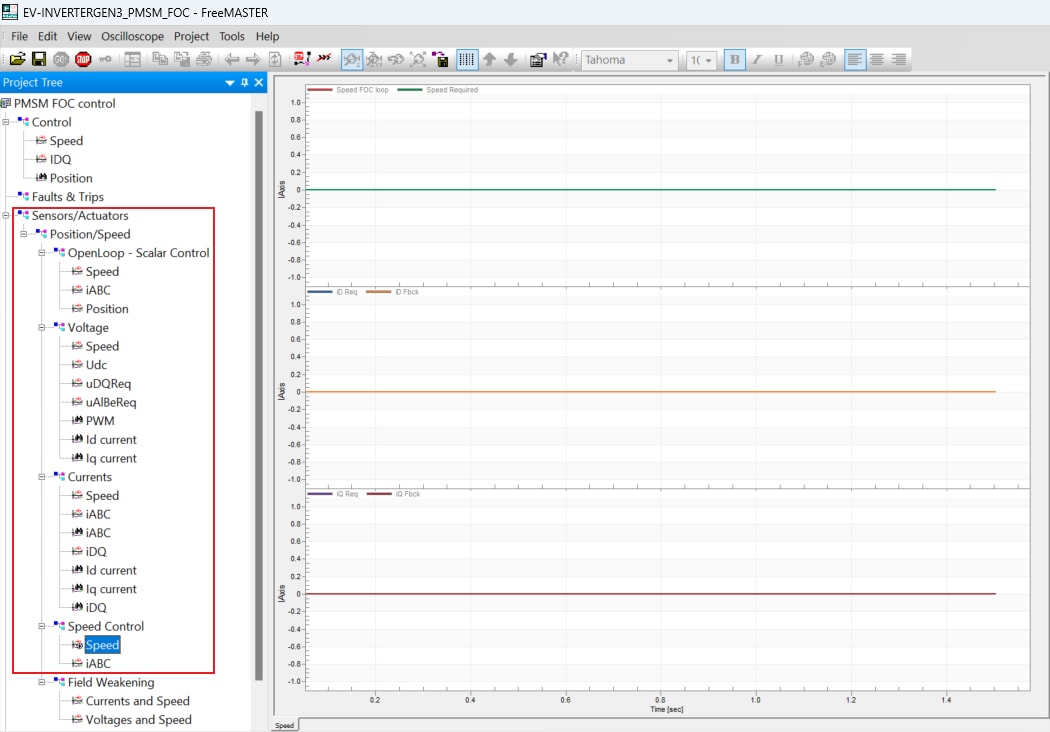
Task: Collapse the Sensors/Actuators tree node
Action: [6, 216]
